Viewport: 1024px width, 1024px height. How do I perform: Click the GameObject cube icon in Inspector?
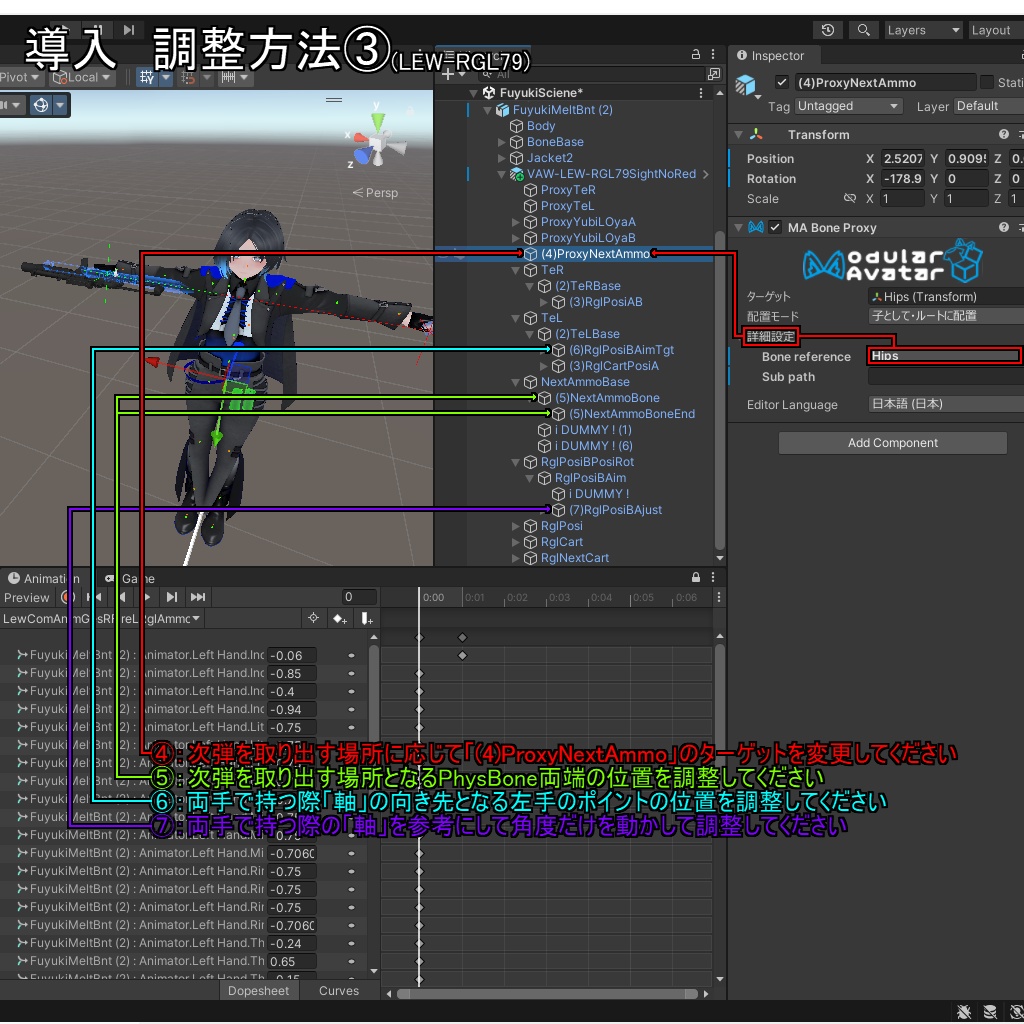[745, 86]
